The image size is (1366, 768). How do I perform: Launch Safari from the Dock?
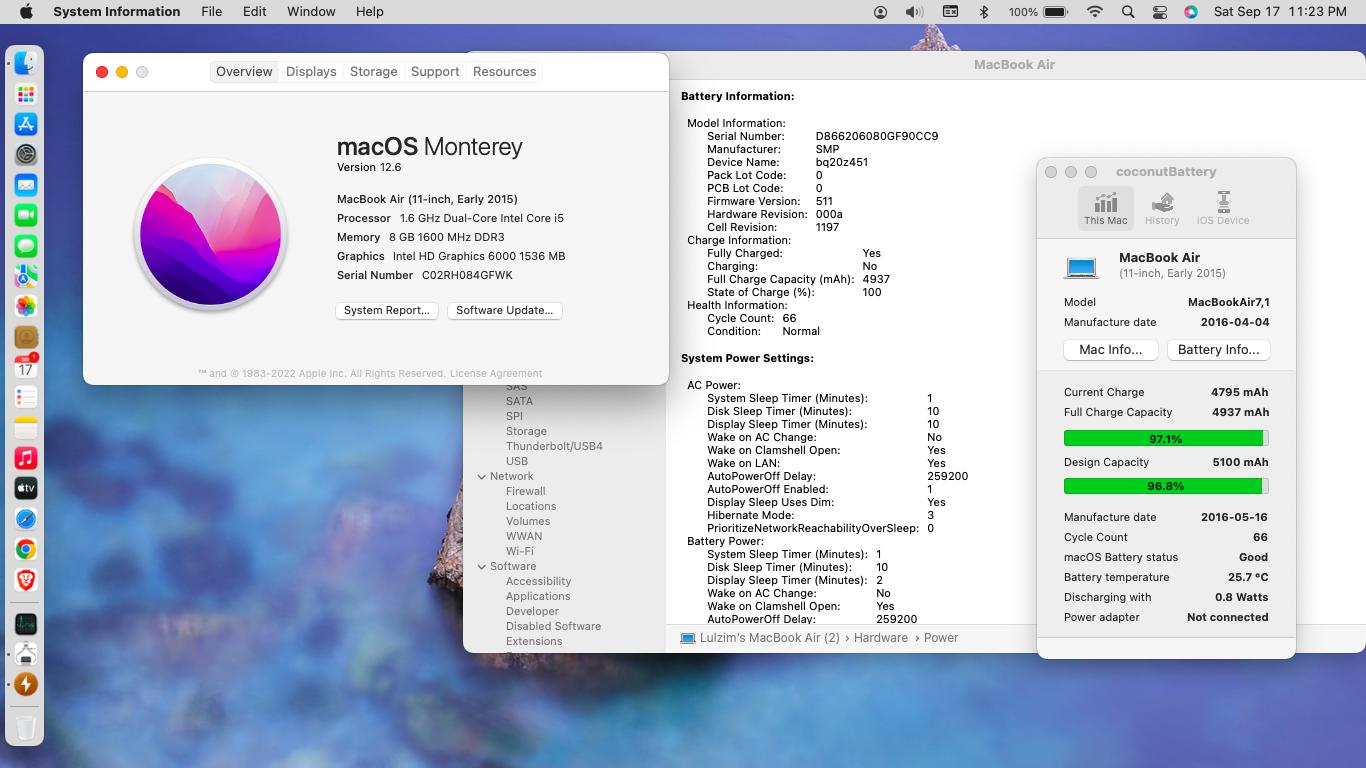(26, 519)
